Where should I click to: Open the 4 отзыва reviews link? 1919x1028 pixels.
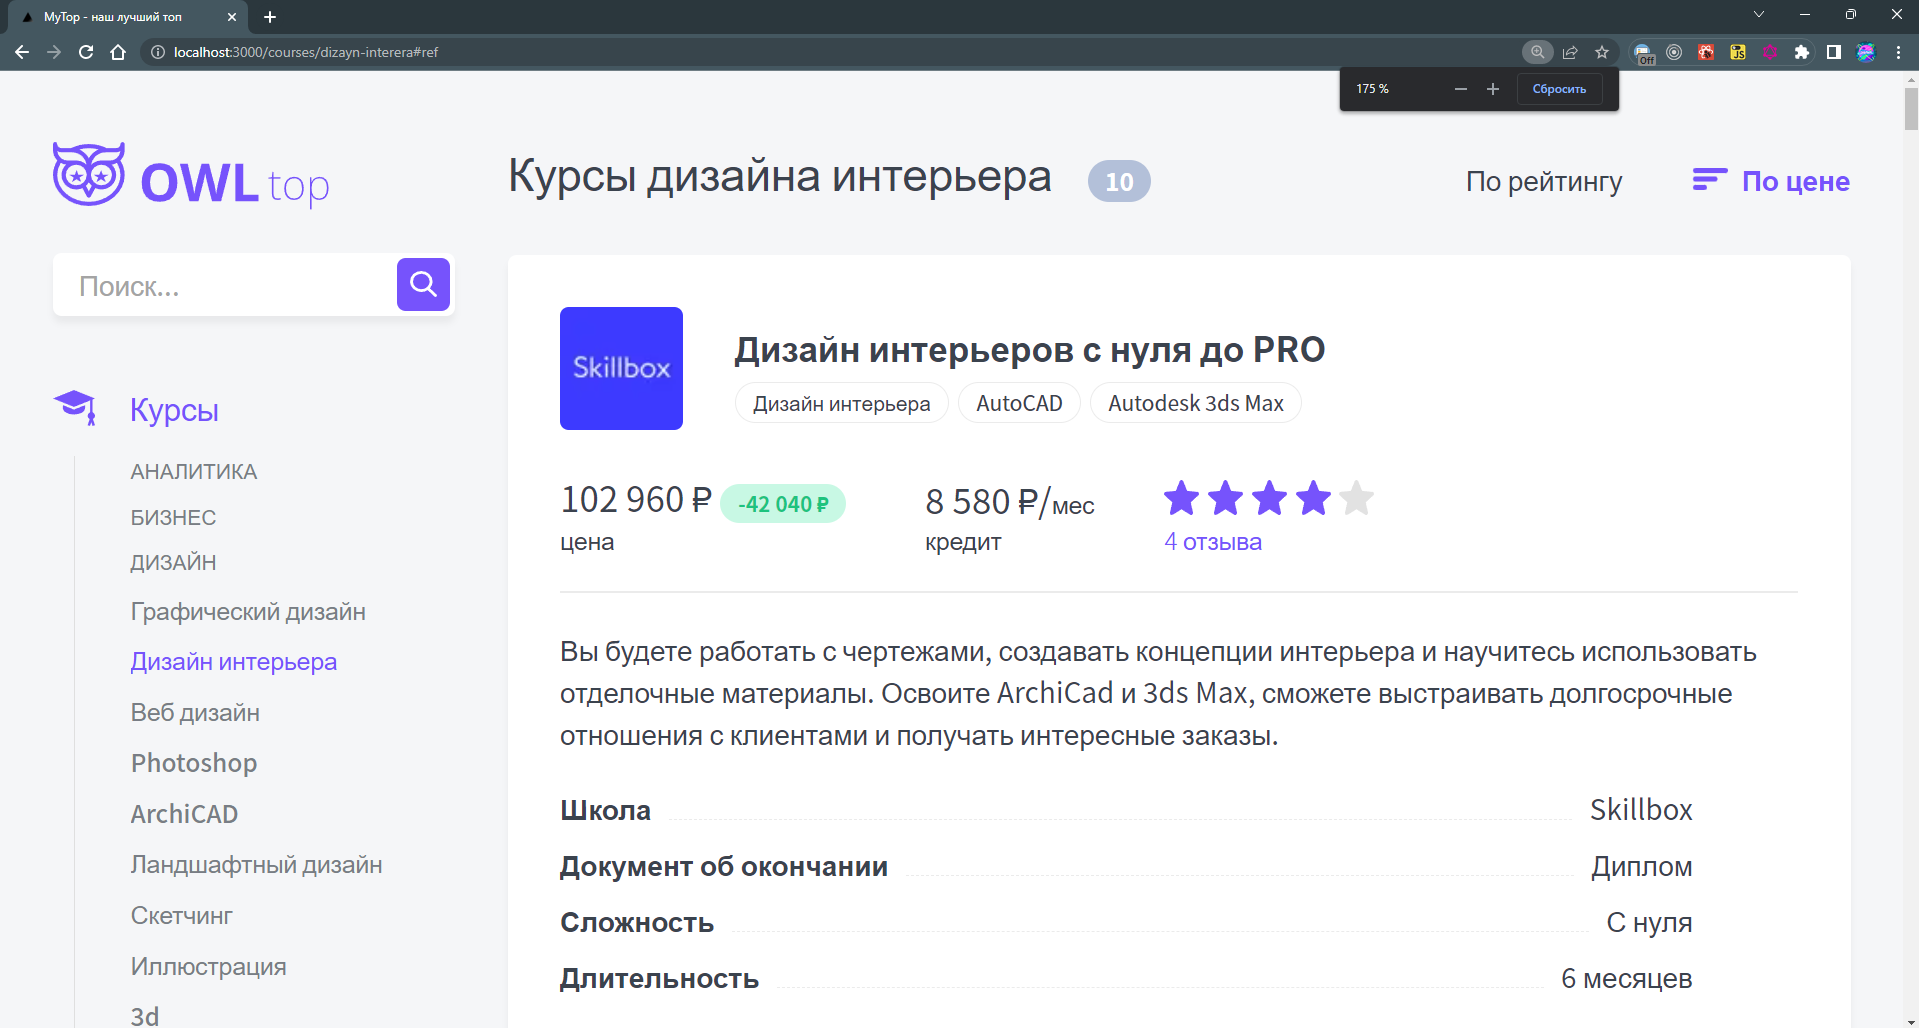[1212, 542]
